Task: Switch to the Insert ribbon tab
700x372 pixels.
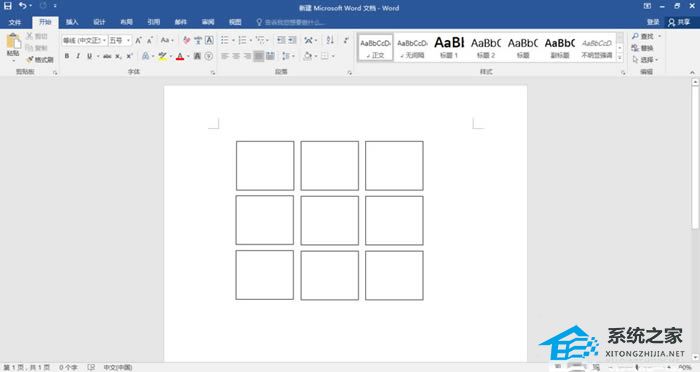Action: pyautogui.click(x=72, y=22)
